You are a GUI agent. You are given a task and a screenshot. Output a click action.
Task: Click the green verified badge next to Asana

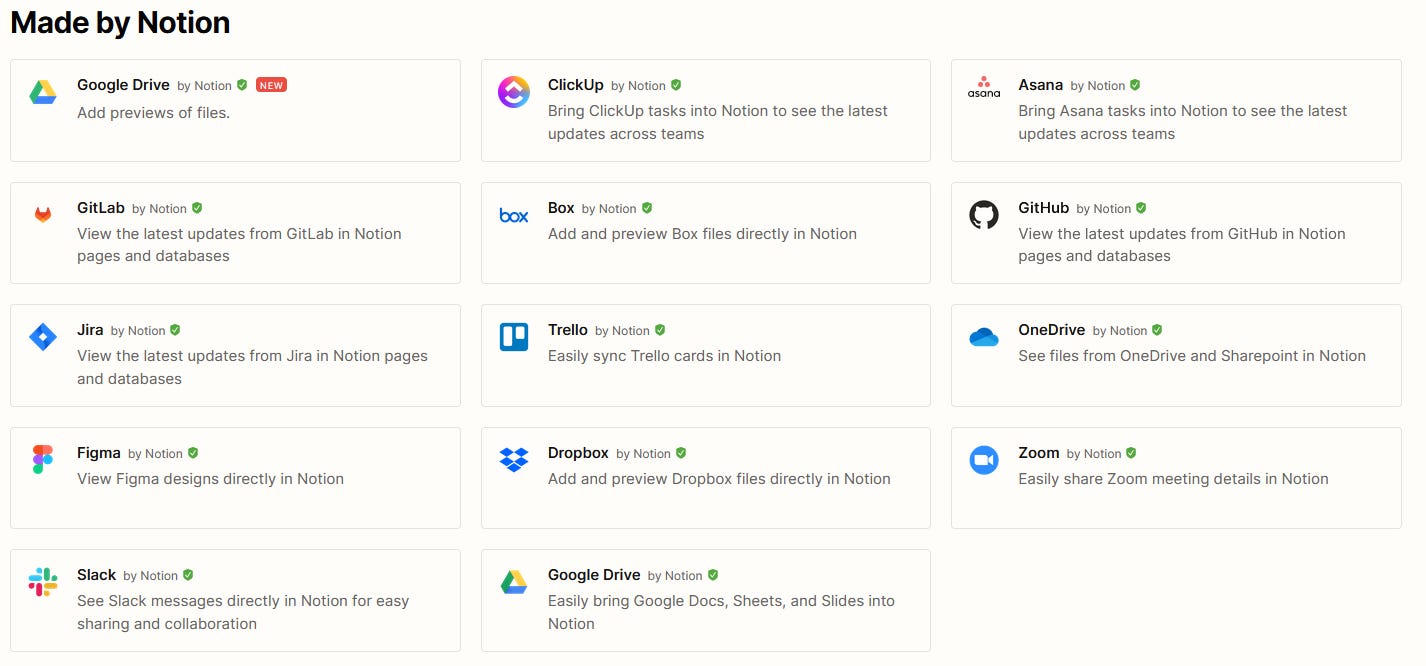pyautogui.click(x=1135, y=85)
